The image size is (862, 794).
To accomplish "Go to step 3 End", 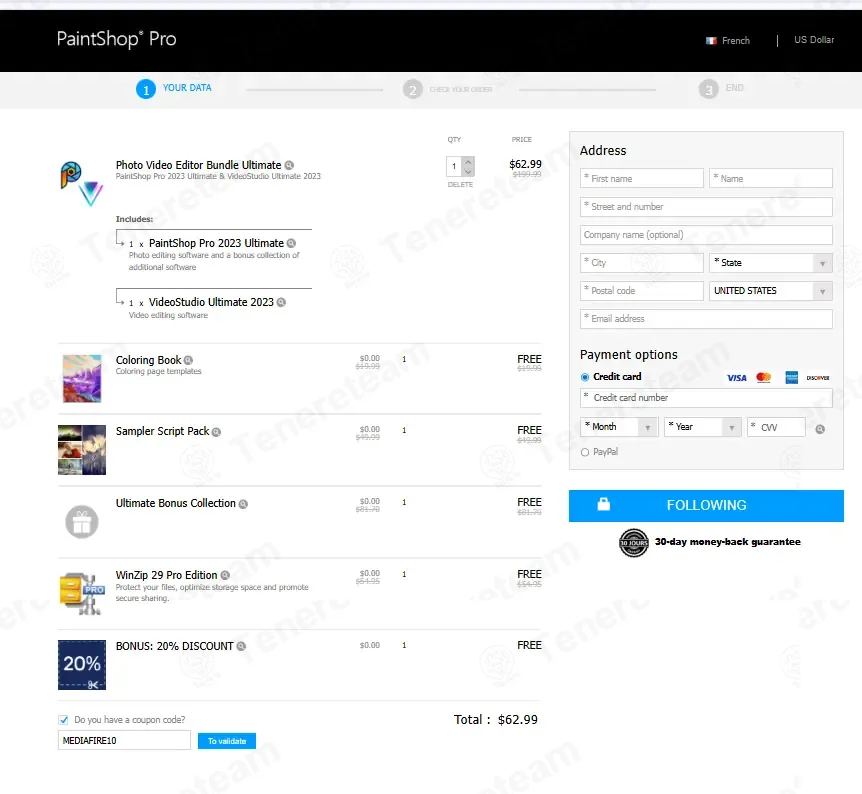I will point(721,89).
